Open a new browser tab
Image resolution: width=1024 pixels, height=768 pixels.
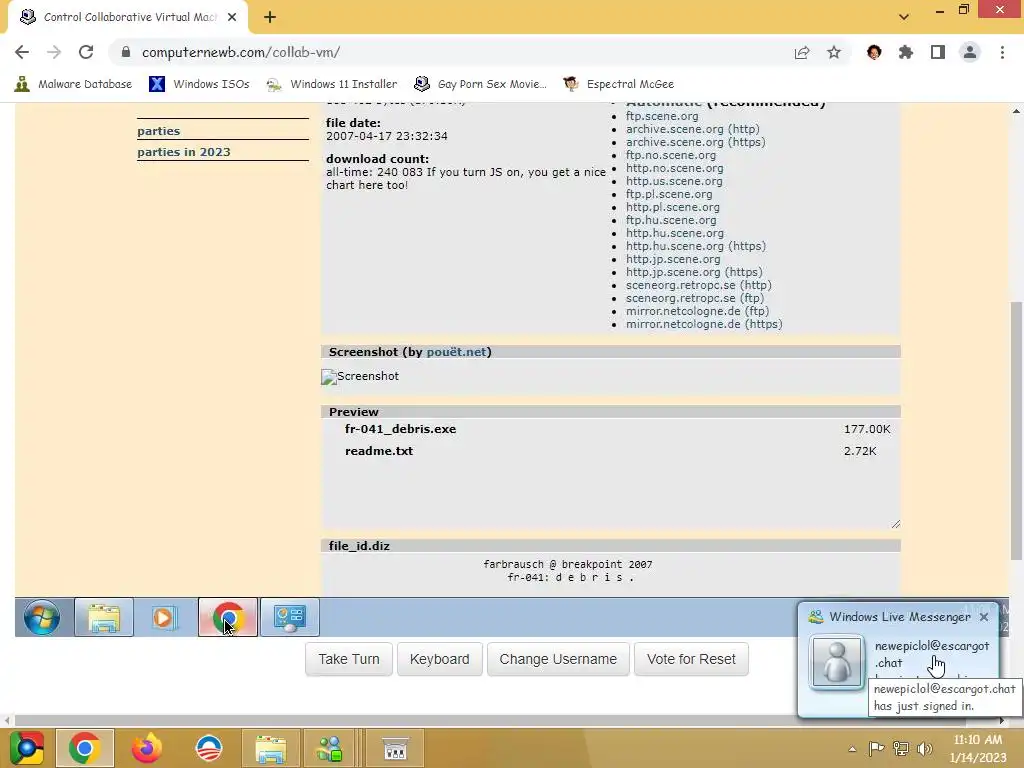(x=270, y=17)
